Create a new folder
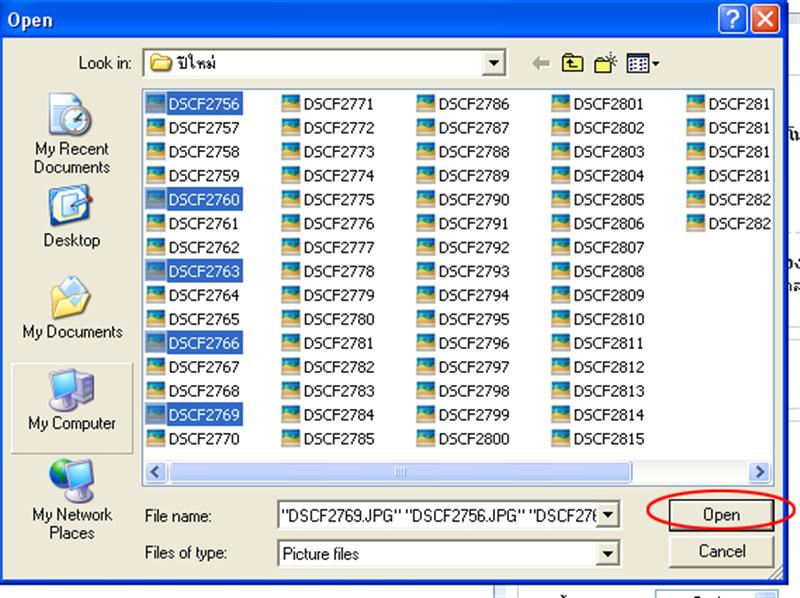The width and height of the screenshot is (800, 598). click(x=603, y=64)
